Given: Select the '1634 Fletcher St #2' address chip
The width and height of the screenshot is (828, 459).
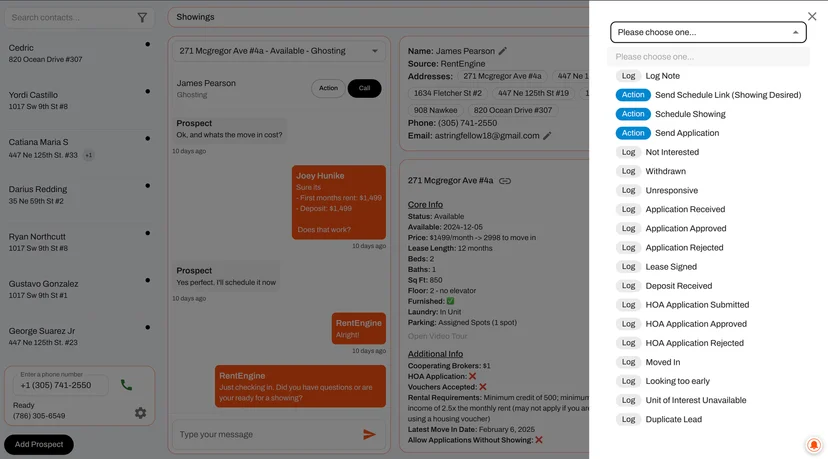Looking at the screenshot, I should click(x=448, y=93).
